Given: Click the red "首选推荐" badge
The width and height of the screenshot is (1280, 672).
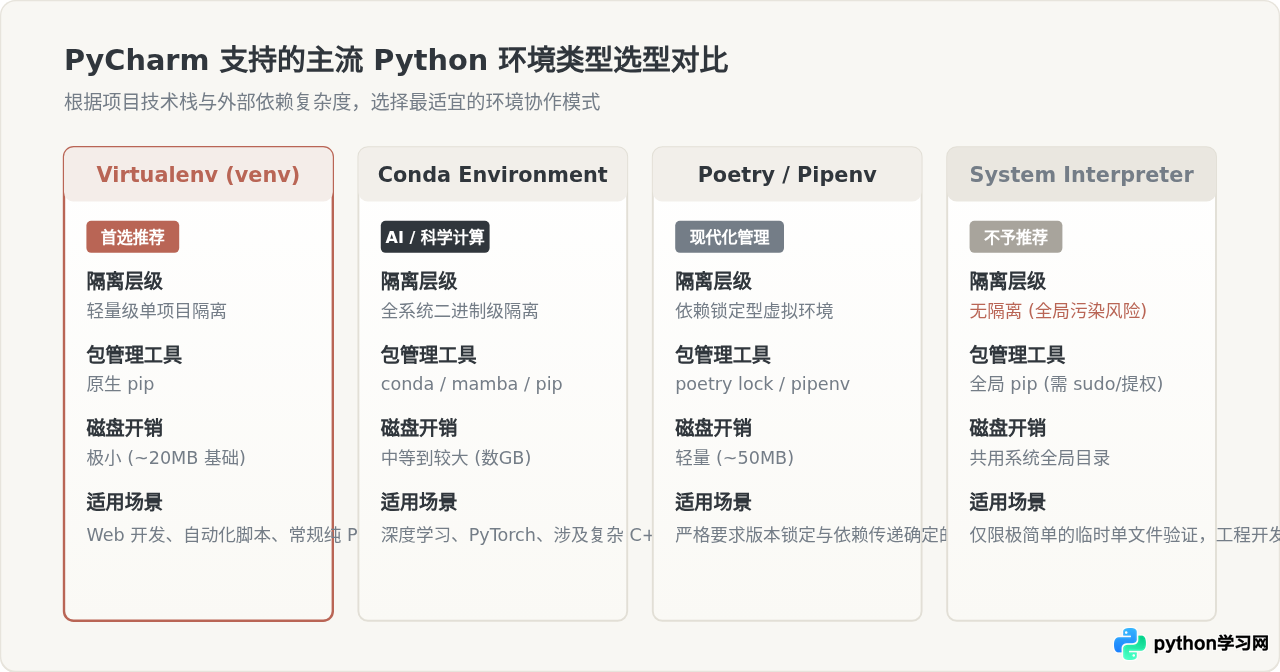Looking at the screenshot, I should tap(133, 237).
